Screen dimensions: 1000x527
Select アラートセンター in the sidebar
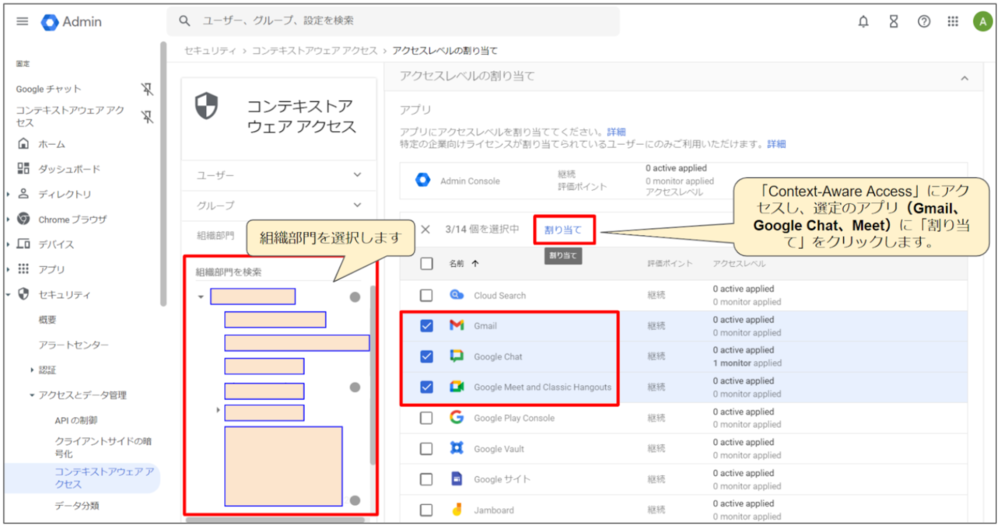click(x=74, y=345)
